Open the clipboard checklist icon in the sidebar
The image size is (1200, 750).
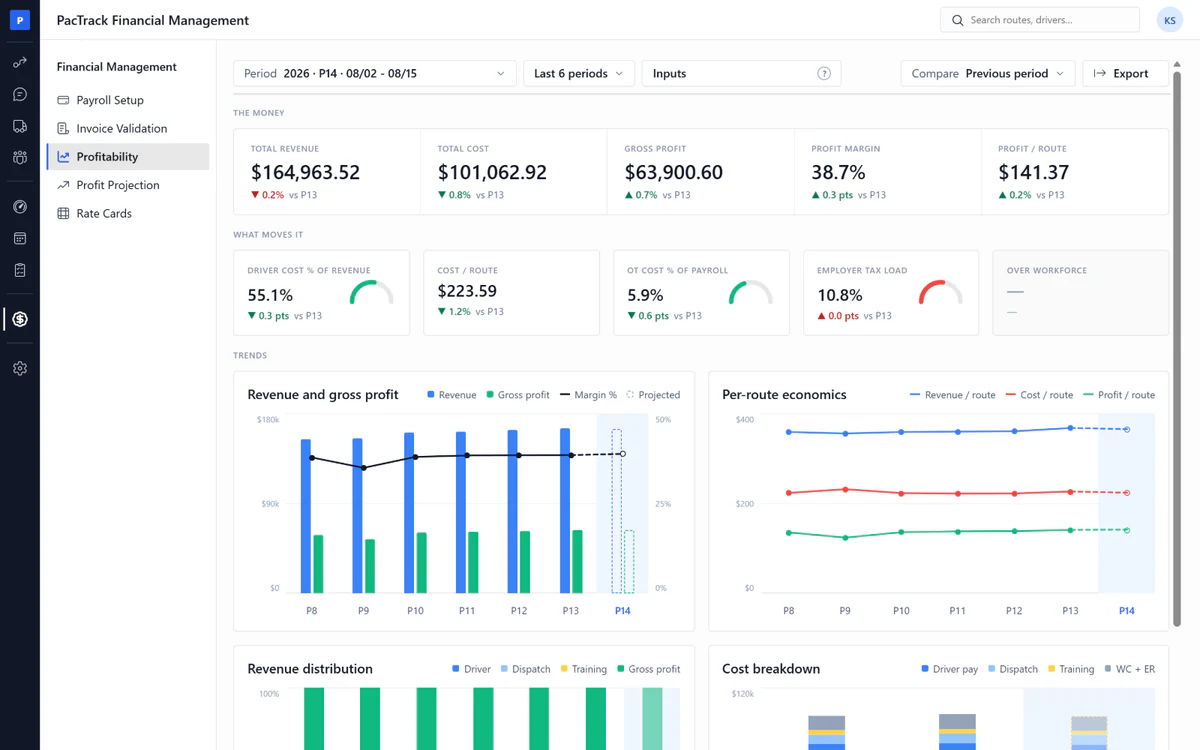[20, 271]
